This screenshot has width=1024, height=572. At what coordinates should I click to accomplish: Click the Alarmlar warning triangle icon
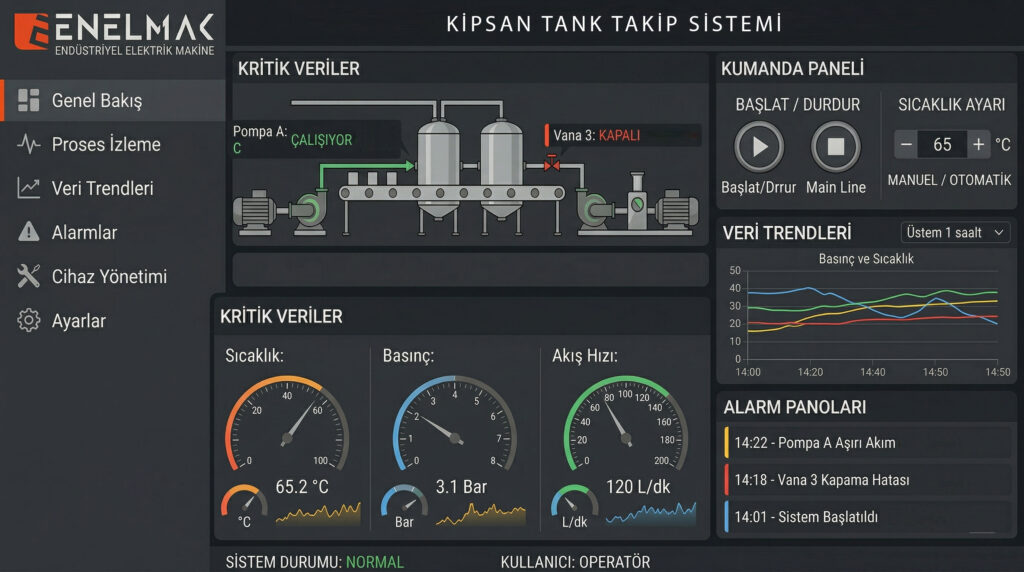coord(28,232)
